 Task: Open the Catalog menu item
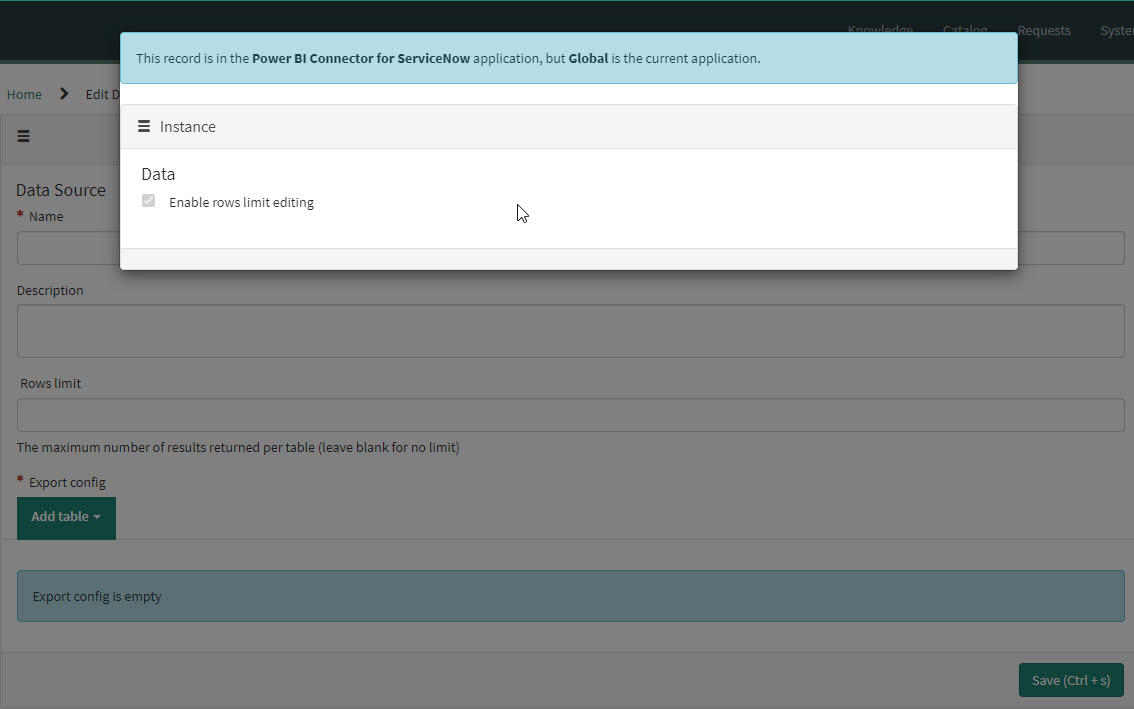pos(965,30)
